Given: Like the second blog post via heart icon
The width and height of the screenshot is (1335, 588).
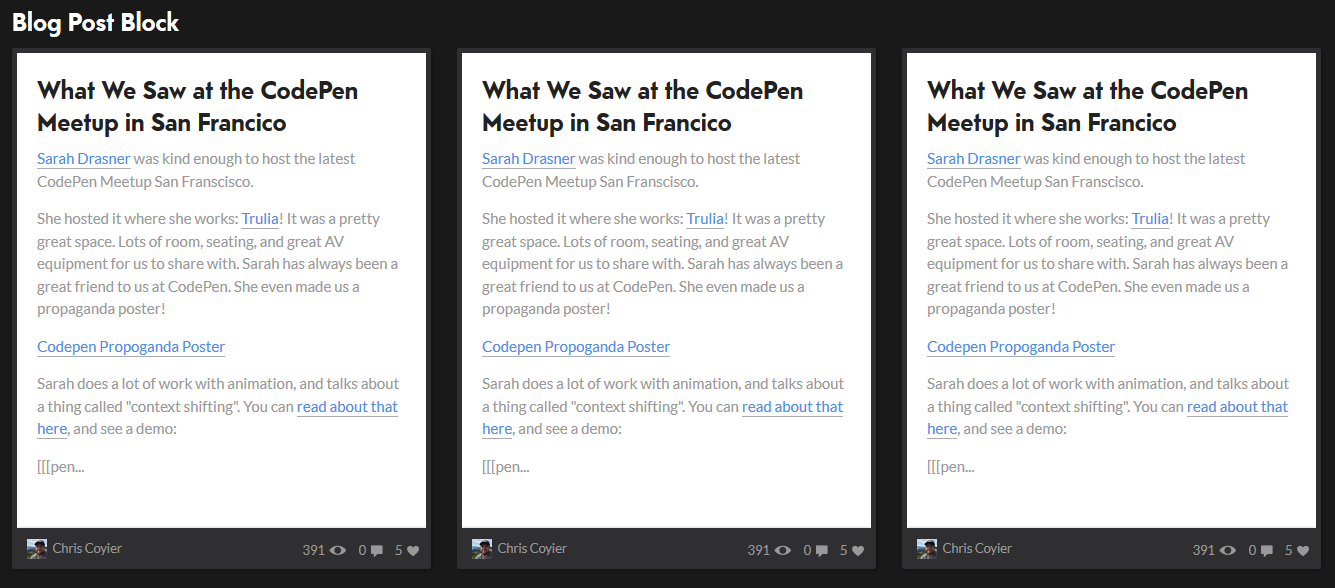Looking at the screenshot, I should click(x=858, y=551).
